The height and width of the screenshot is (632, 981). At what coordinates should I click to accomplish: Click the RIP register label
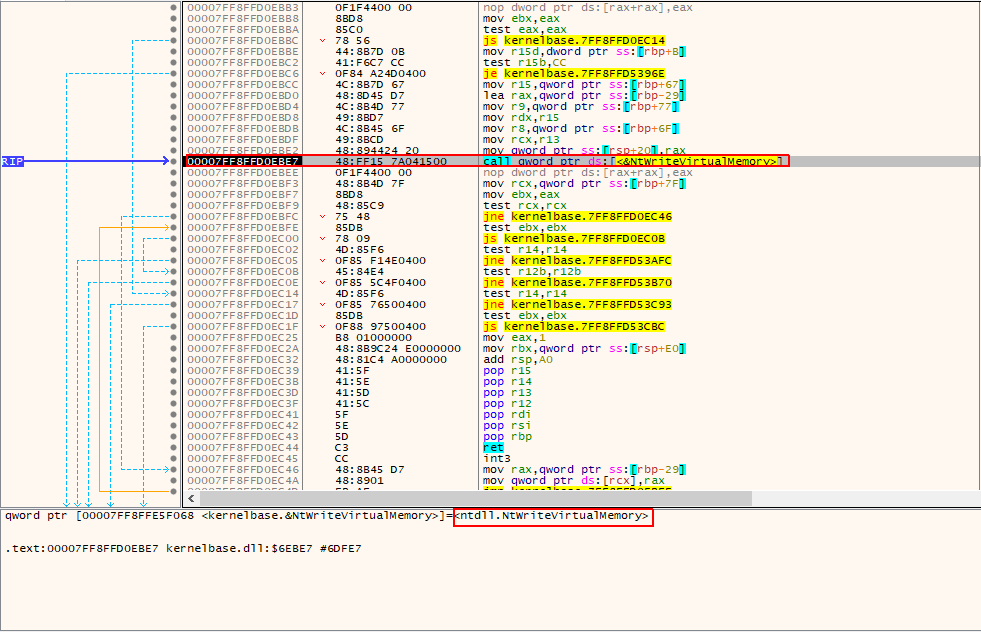tap(12, 161)
